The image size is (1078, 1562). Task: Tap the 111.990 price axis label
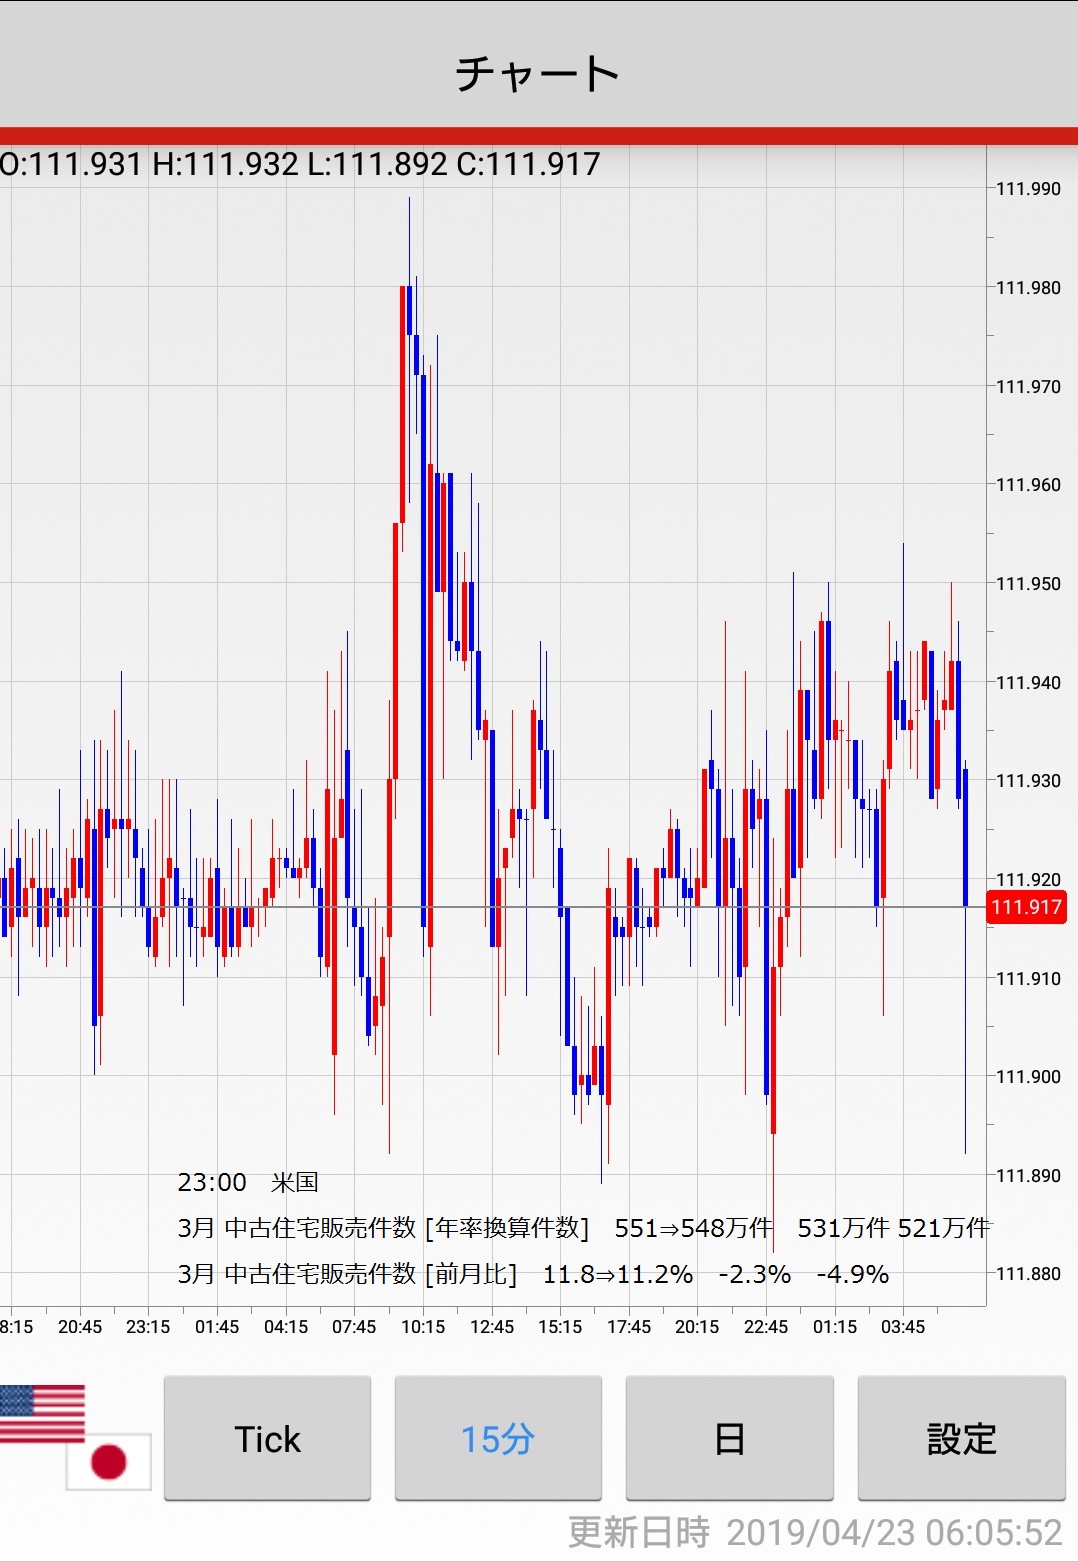click(x=1028, y=189)
